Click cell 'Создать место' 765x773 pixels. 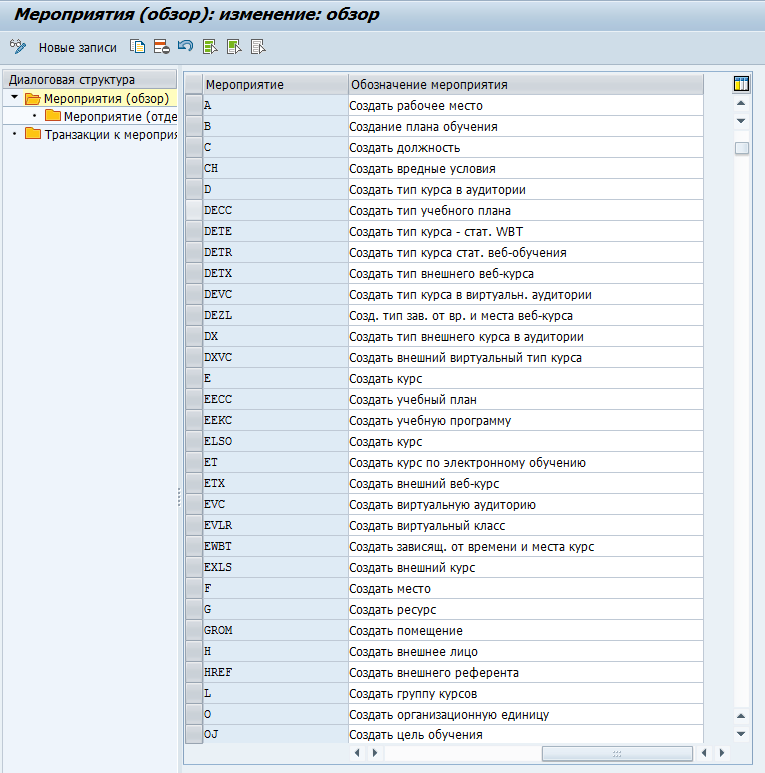(525, 589)
